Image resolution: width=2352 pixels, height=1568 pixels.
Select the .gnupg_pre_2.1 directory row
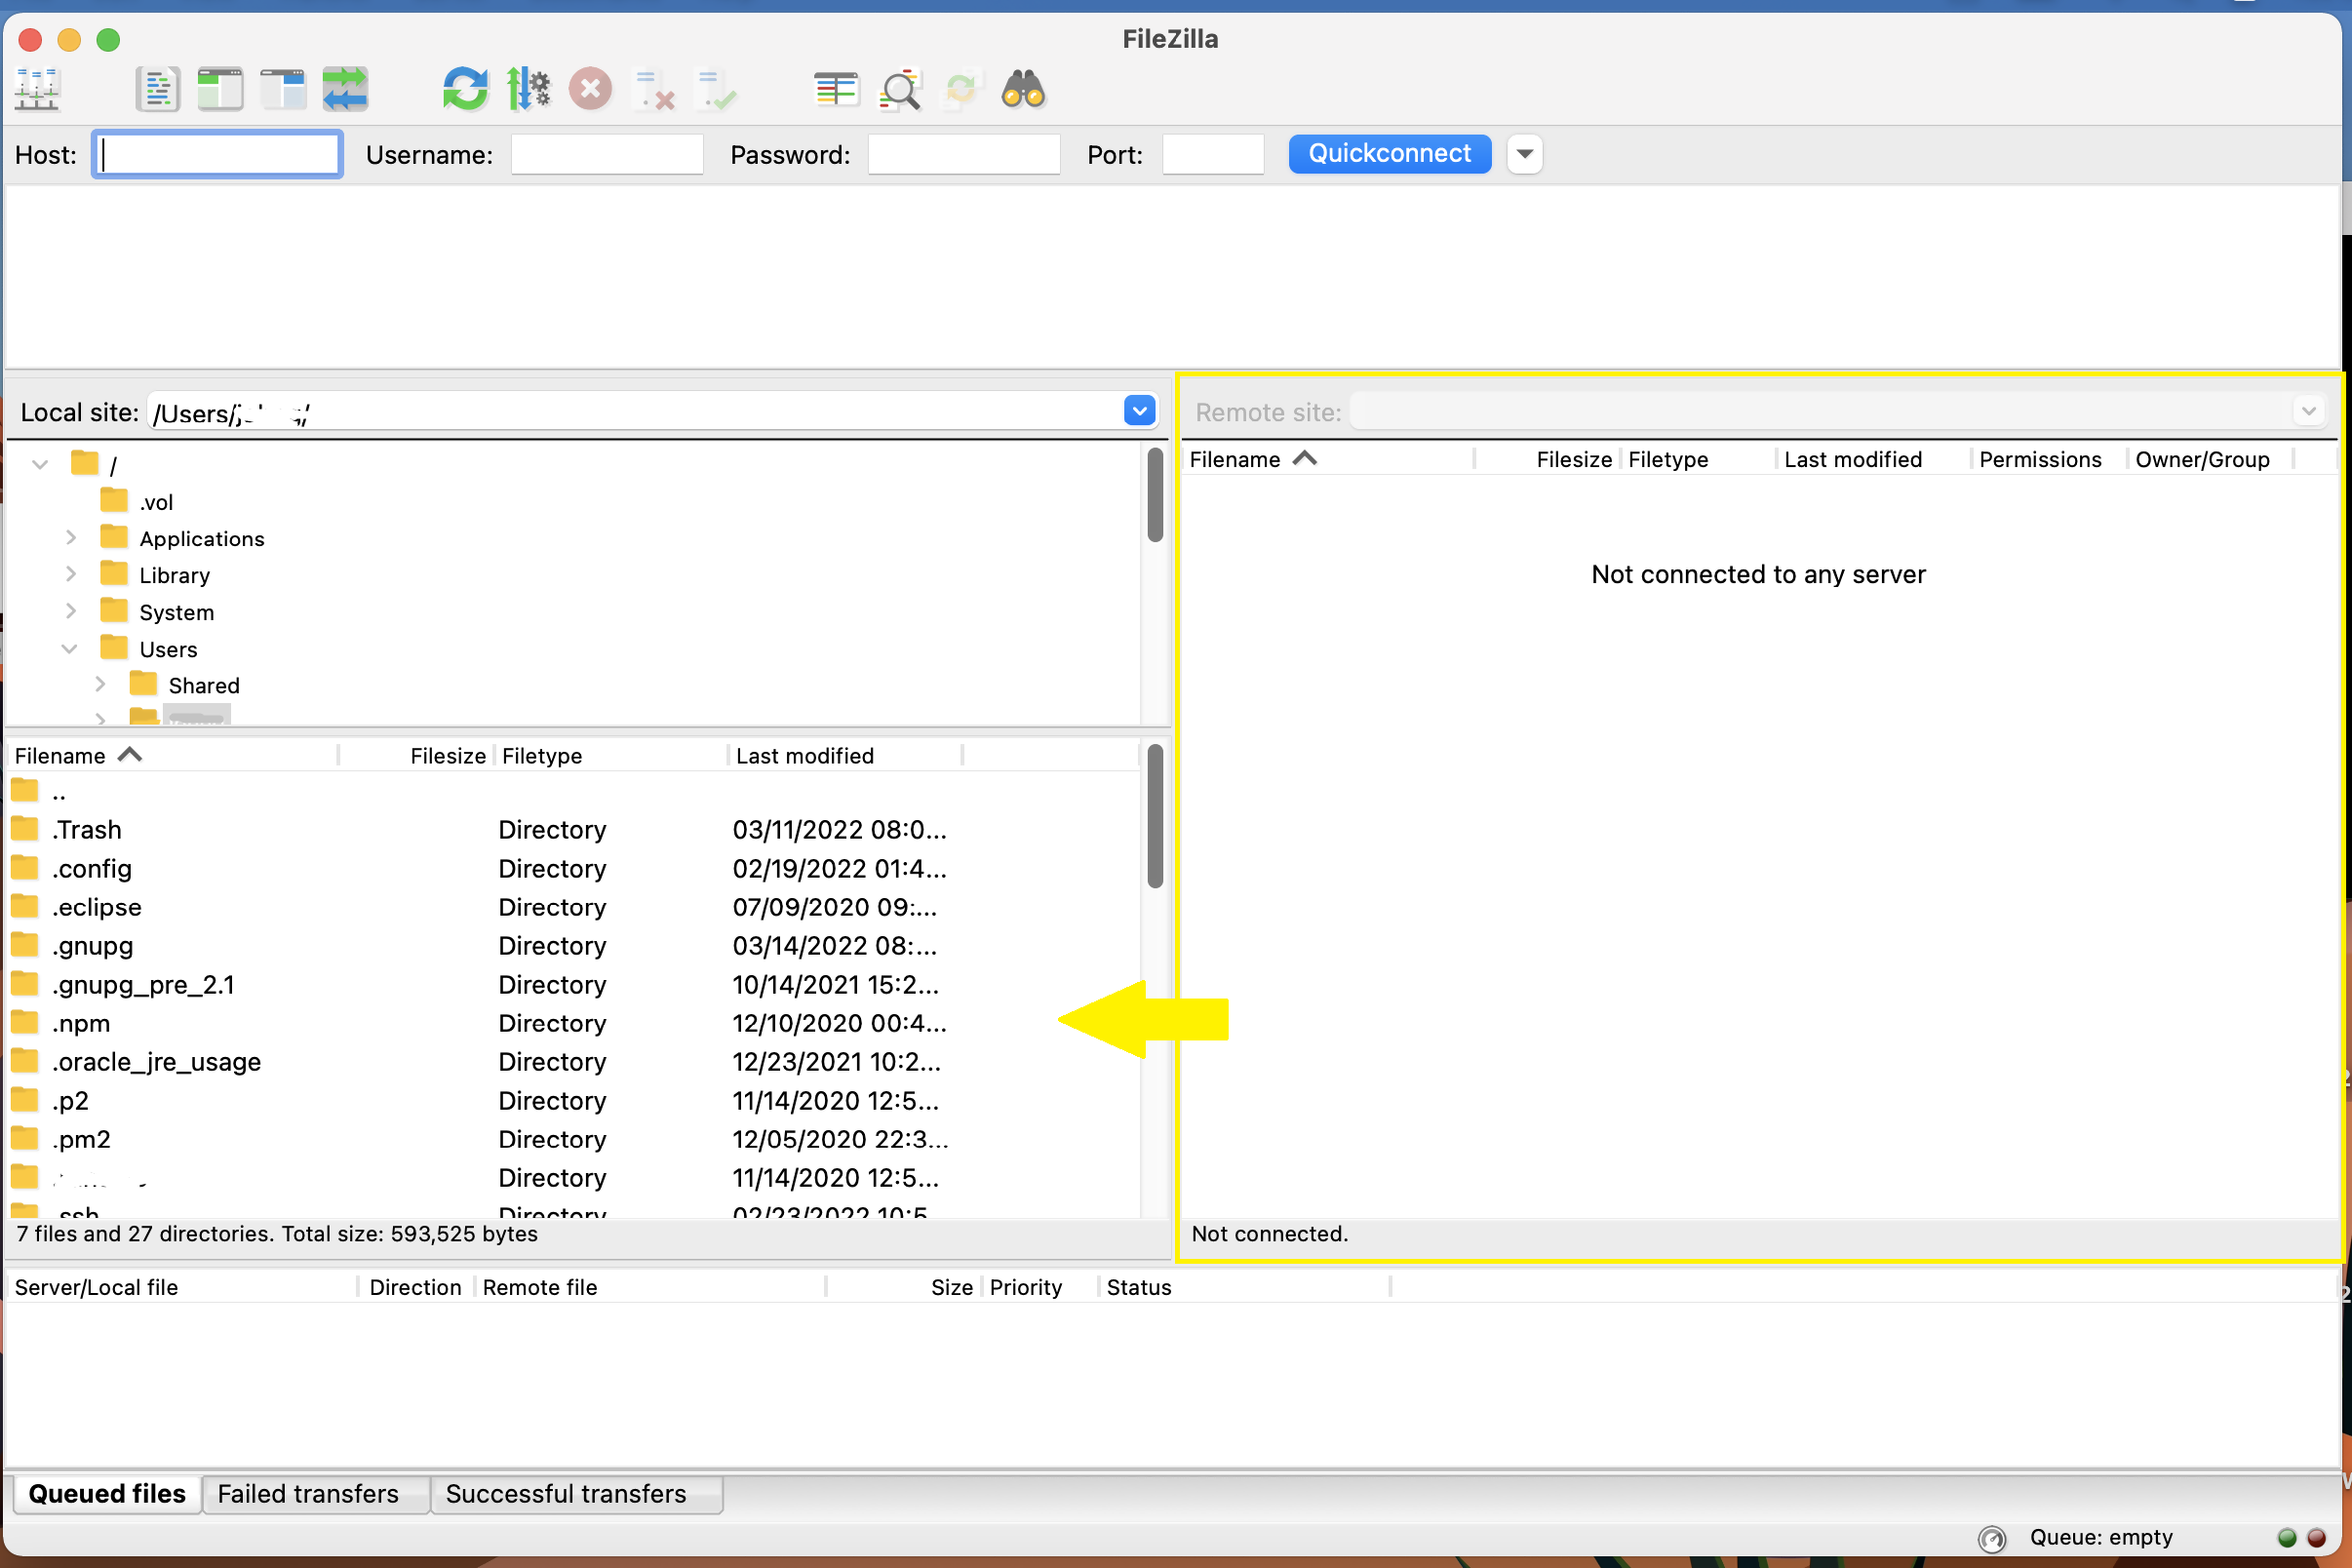(573, 985)
